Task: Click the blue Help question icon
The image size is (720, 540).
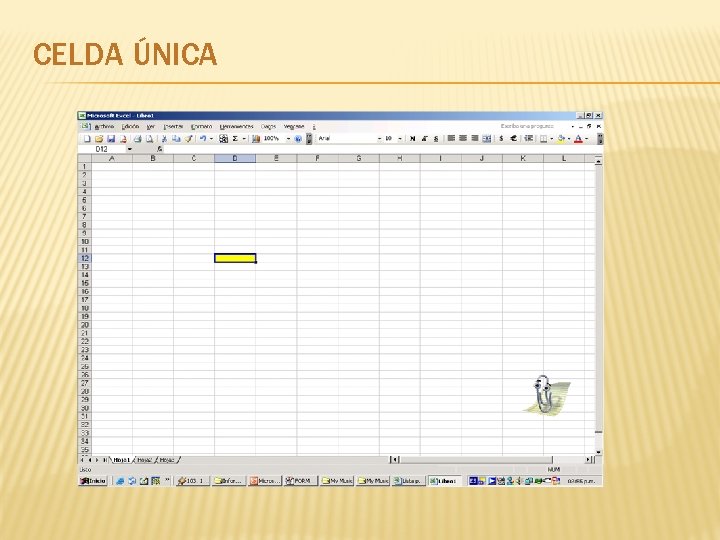Action: [x=298, y=139]
